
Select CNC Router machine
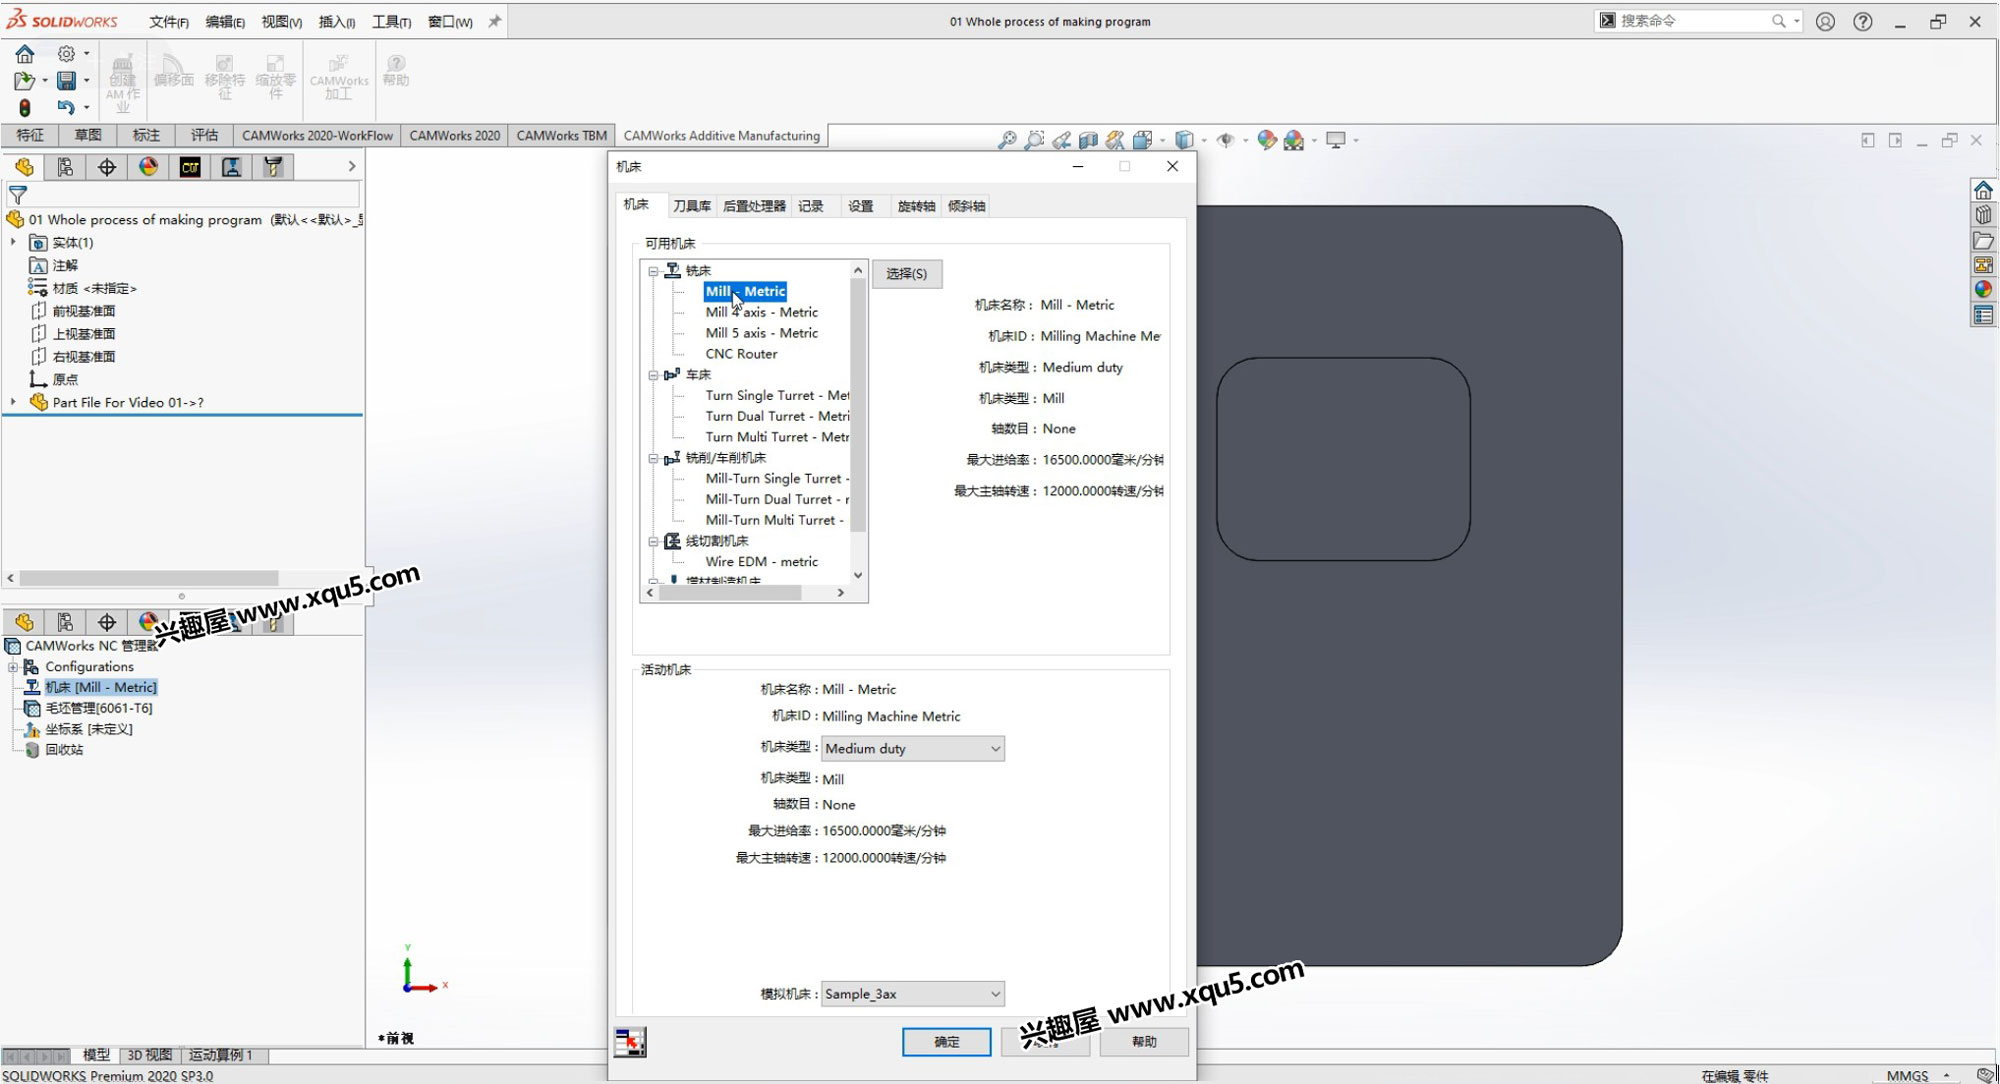(x=741, y=354)
